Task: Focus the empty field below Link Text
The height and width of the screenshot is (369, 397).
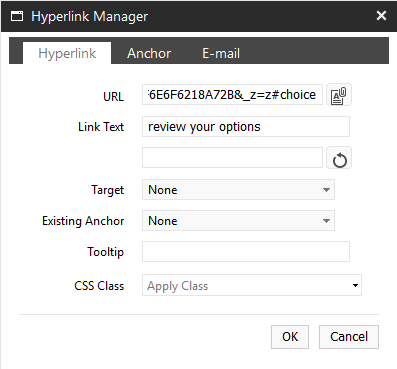Action: [232, 158]
